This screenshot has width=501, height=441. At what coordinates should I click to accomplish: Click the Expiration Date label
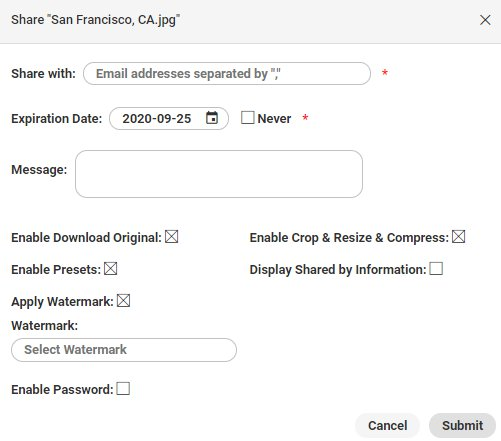(x=57, y=119)
